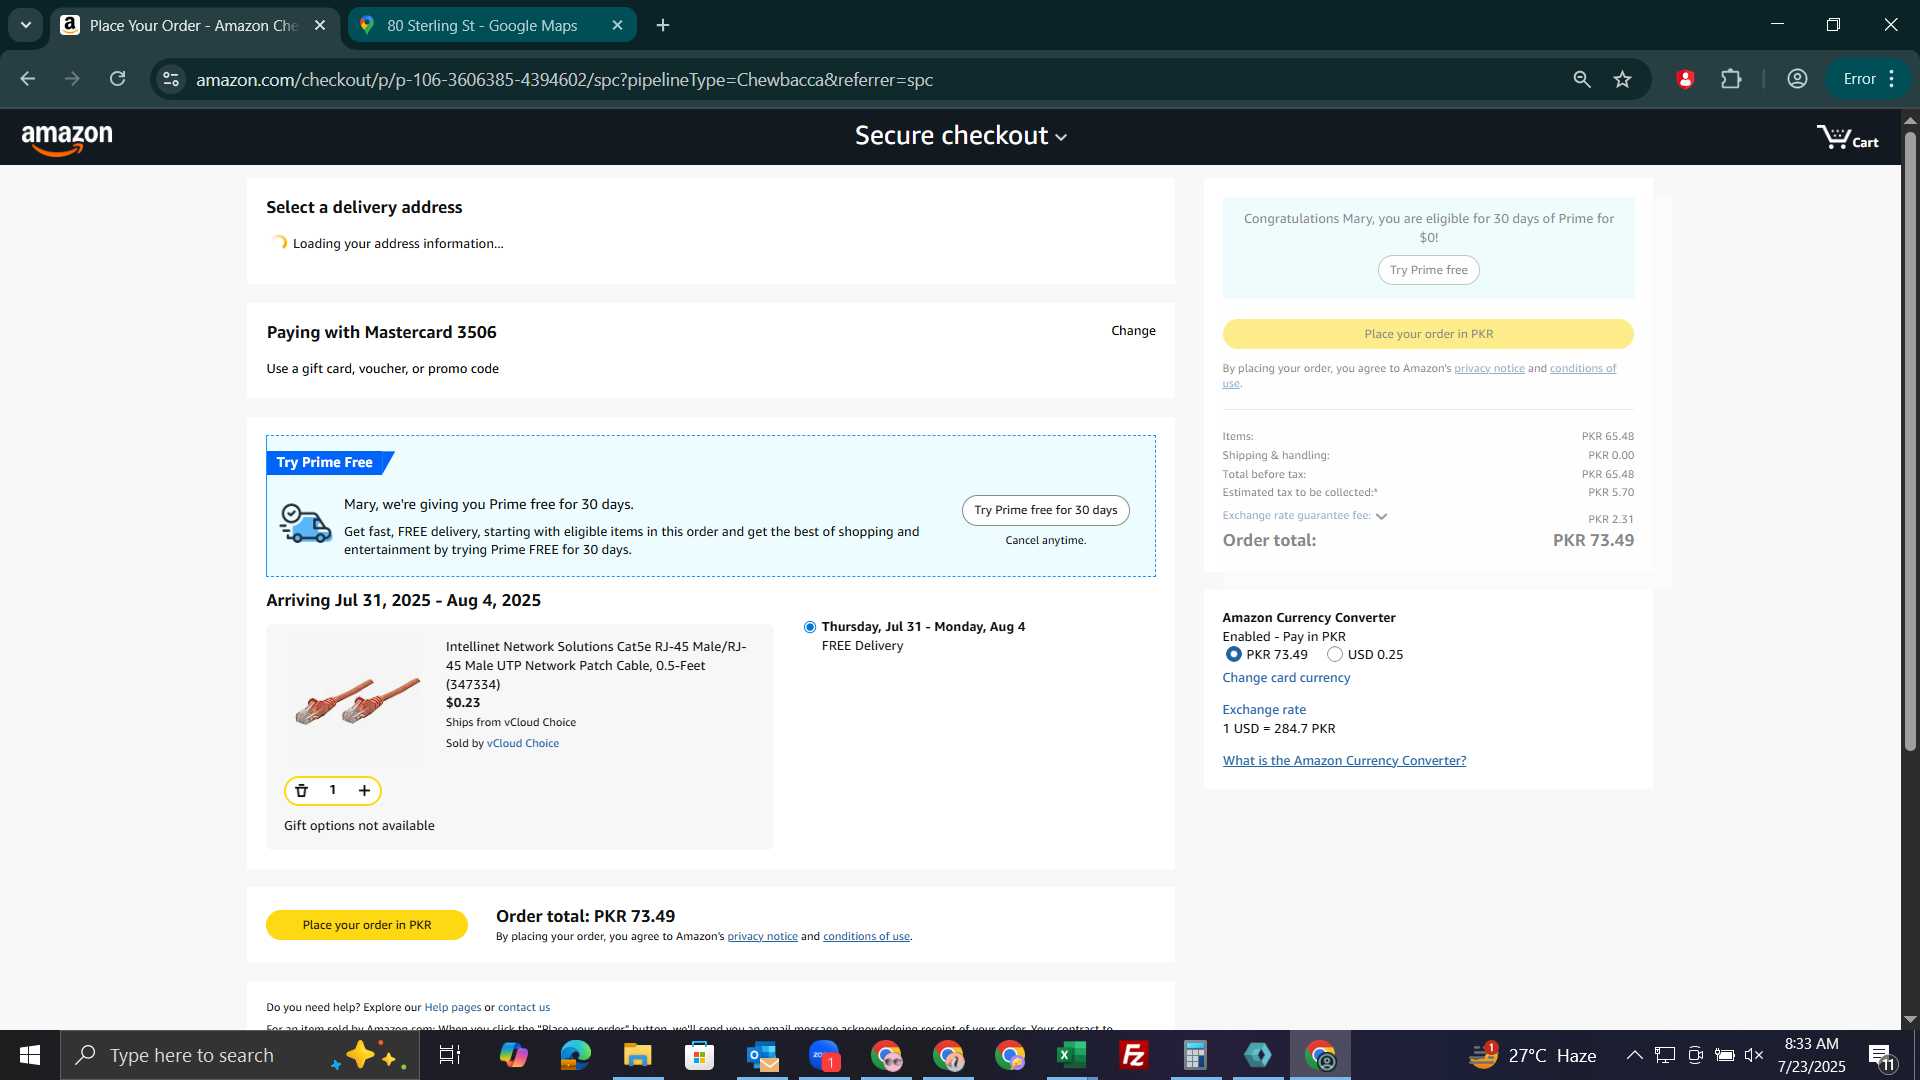Switch to the 80 Sterling St Google Maps tab
The width and height of the screenshot is (1920, 1080).
[x=492, y=26]
